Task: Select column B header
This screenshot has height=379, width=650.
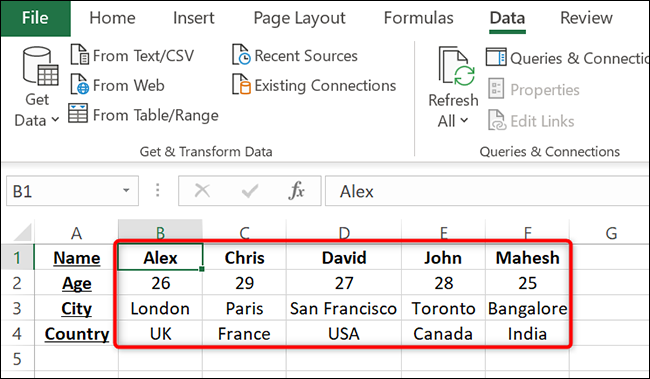Action: pyautogui.click(x=160, y=231)
